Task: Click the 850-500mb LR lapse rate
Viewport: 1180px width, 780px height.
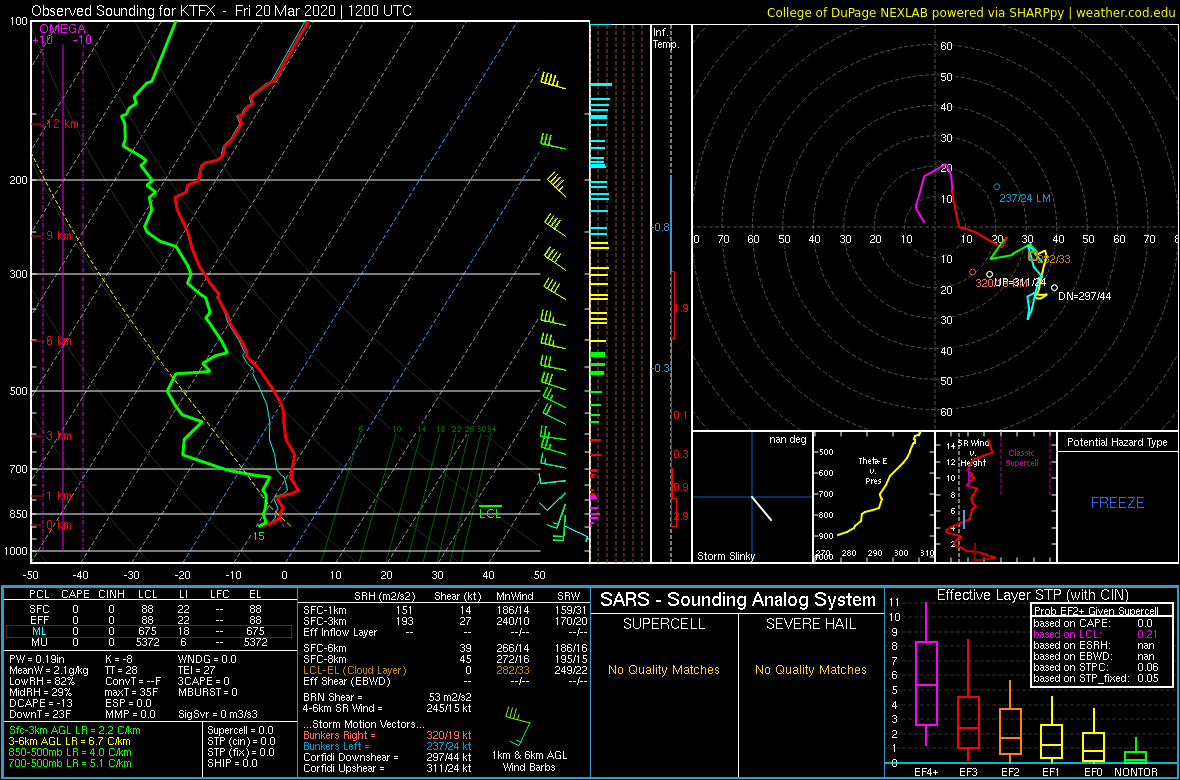Action: click(x=70, y=753)
